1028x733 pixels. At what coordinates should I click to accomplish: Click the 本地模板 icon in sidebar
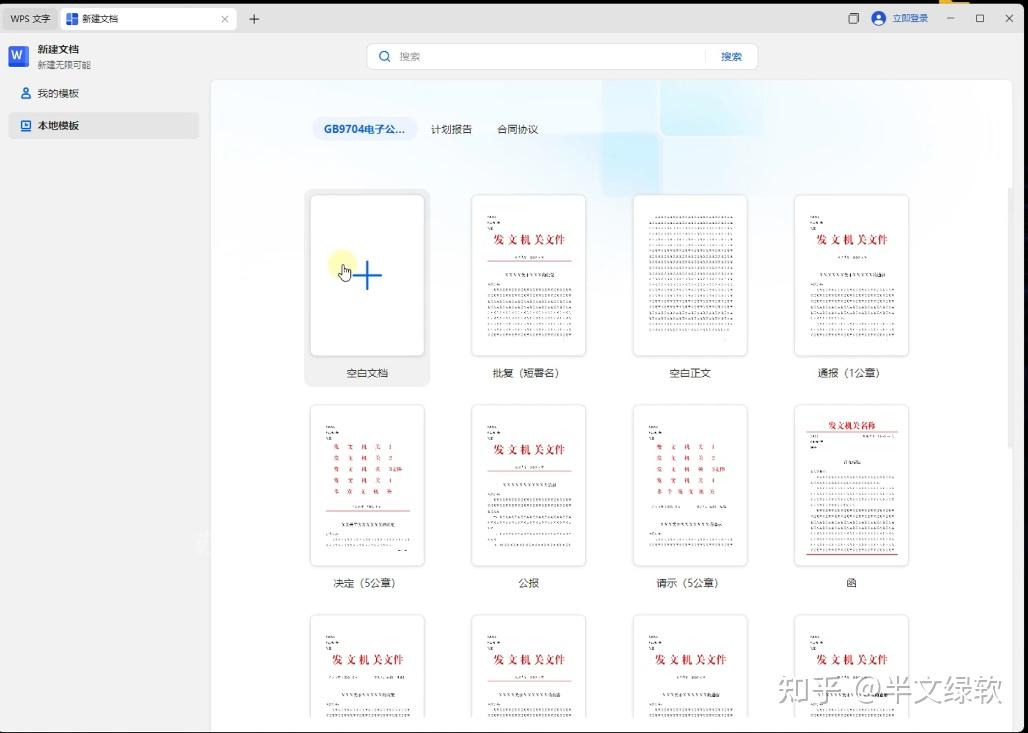click(26, 125)
